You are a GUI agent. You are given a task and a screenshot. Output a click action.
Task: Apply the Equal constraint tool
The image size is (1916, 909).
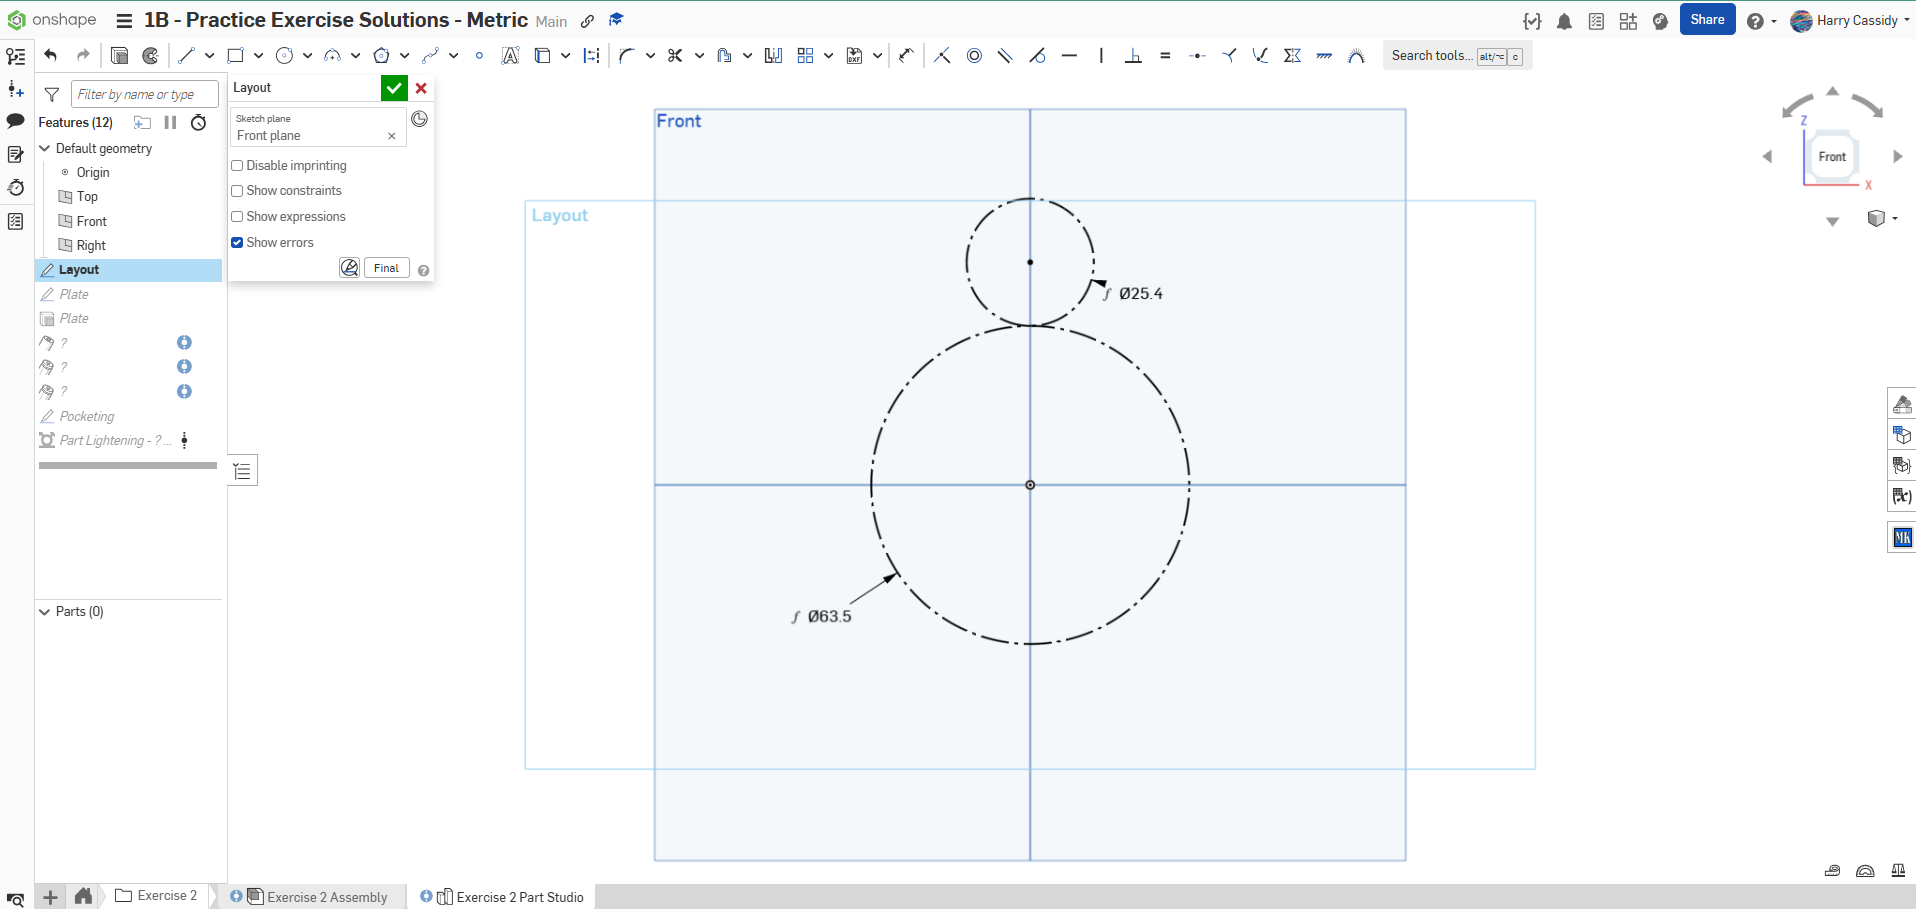click(1165, 56)
